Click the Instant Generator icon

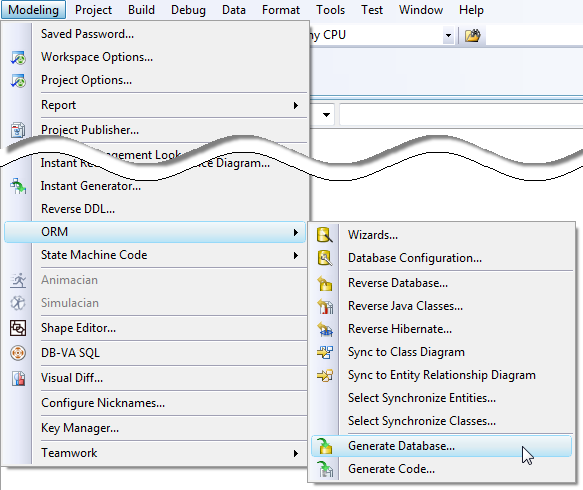[x=18, y=186]
